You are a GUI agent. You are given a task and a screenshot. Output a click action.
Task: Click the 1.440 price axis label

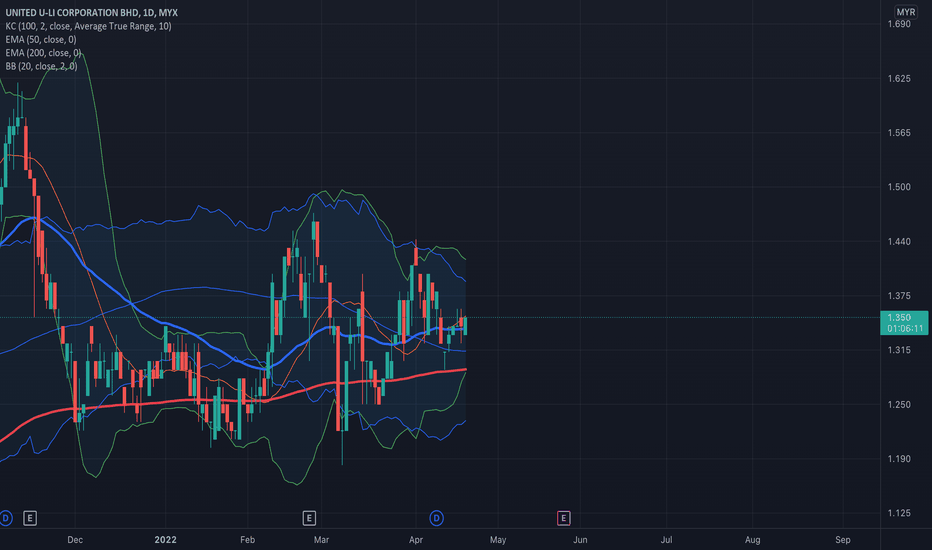899,241
